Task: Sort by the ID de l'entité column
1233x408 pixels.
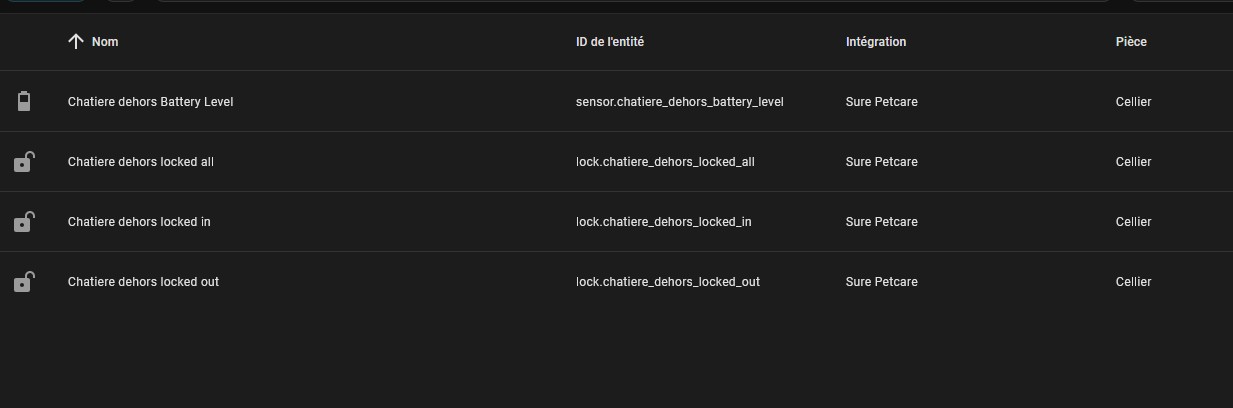Action: pyautogui.click(x=616, y=42)
